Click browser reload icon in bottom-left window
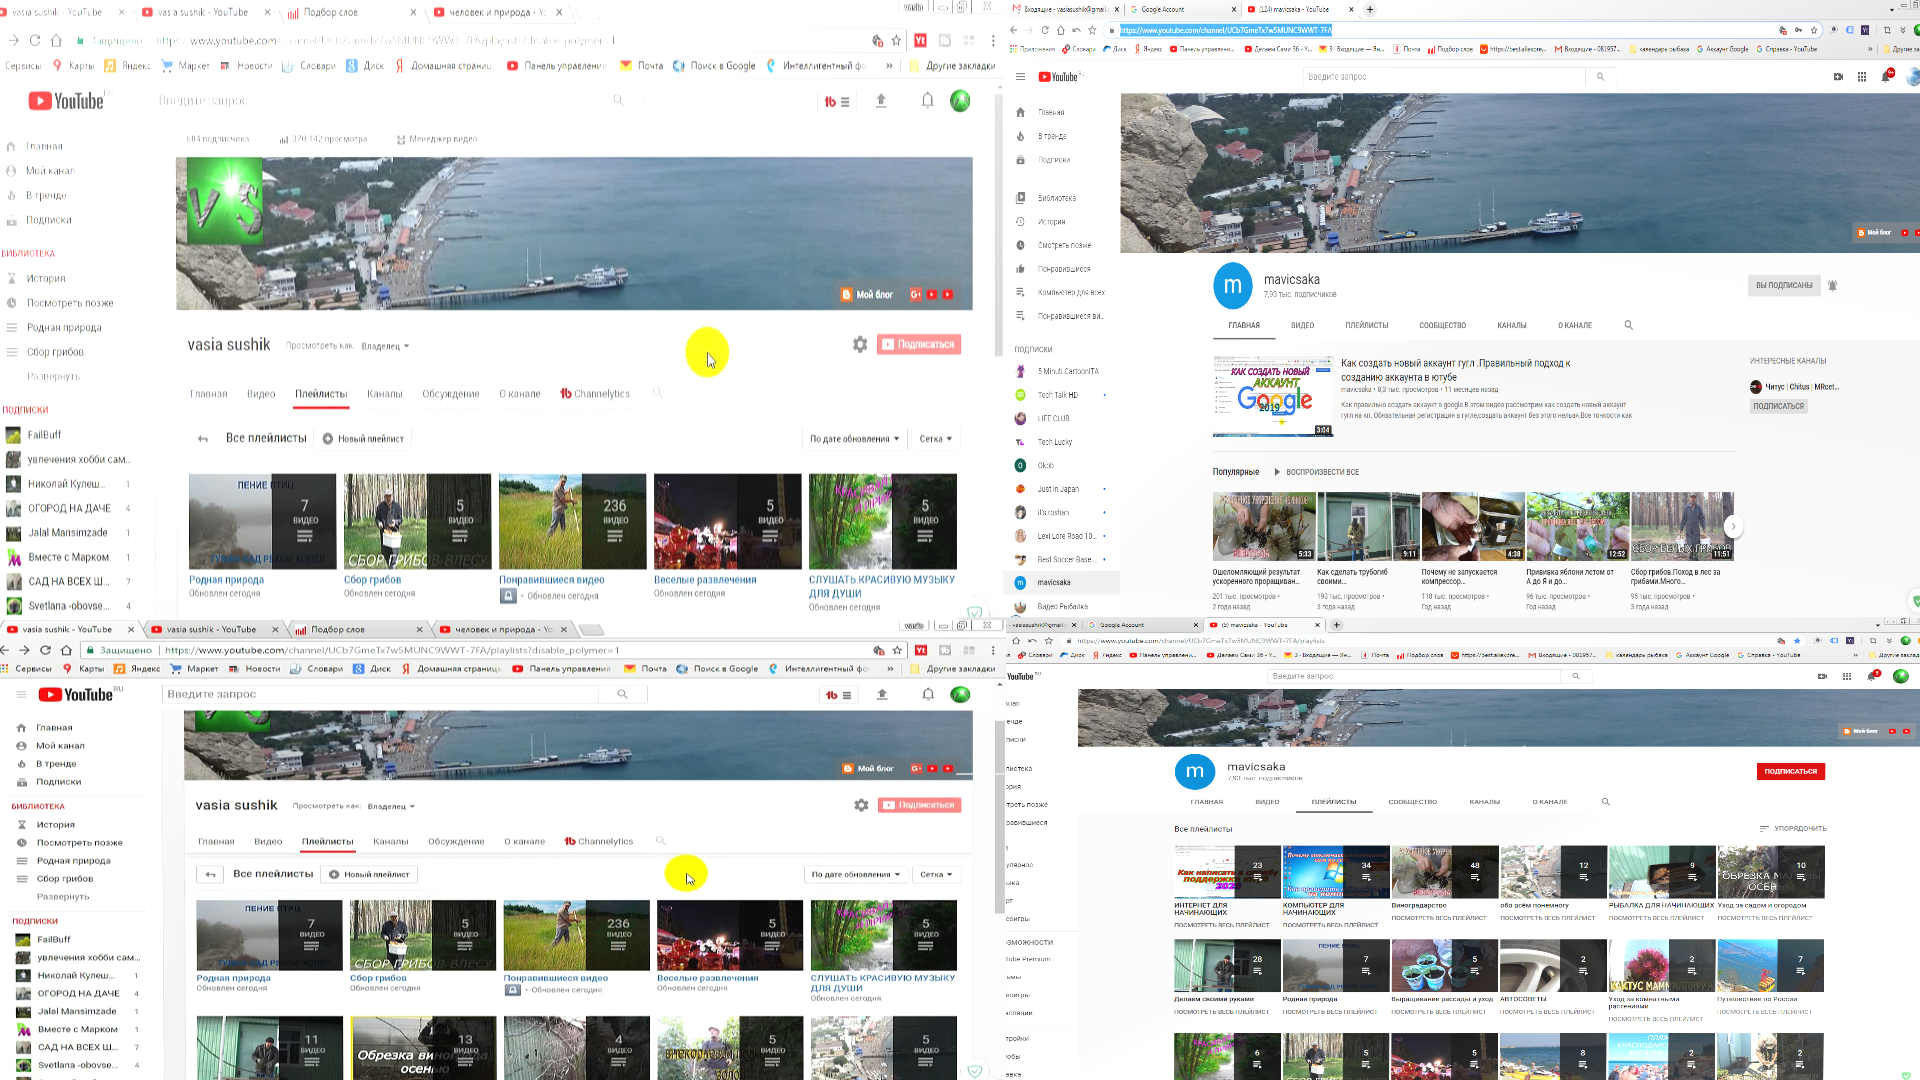The height and width of the screenshot is (1080, 1920). click(45, 650)
